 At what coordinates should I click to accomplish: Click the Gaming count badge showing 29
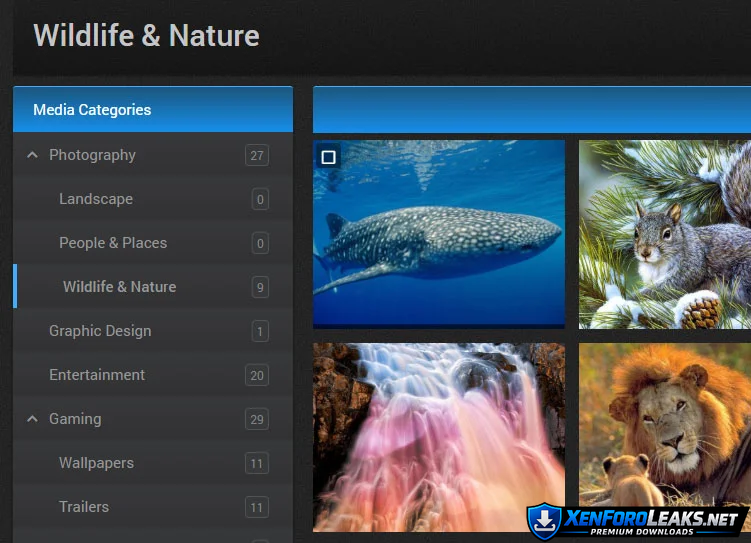coord(257,419)
